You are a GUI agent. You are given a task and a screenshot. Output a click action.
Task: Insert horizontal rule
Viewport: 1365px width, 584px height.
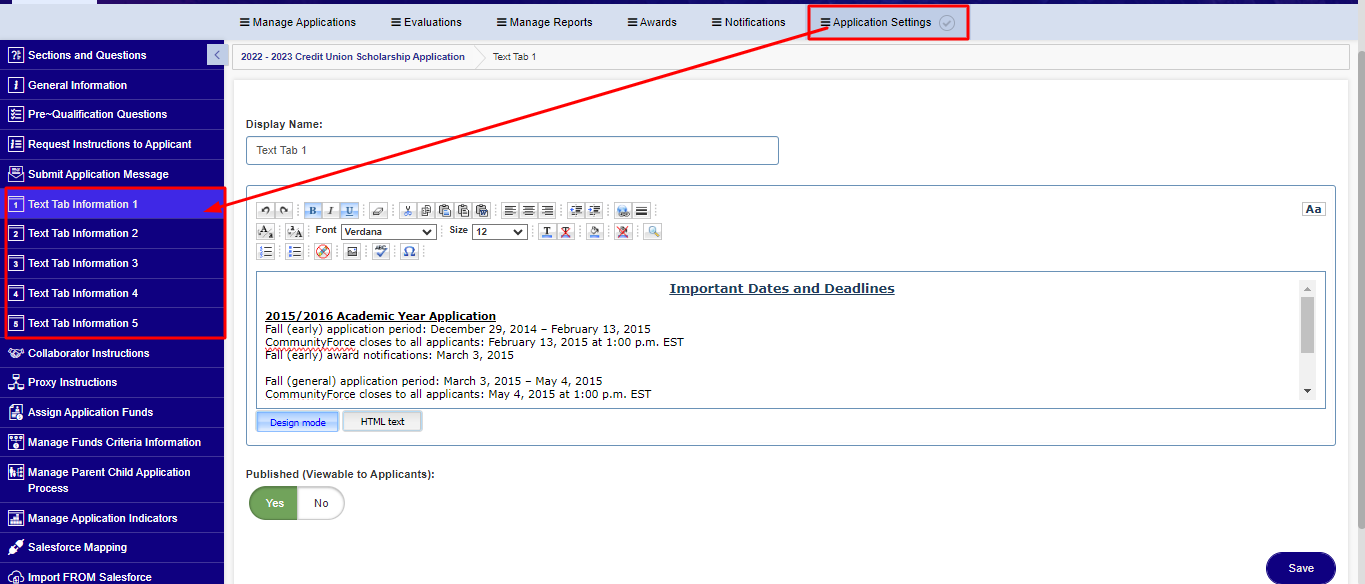pyautogui.click(x=641, y=210)
